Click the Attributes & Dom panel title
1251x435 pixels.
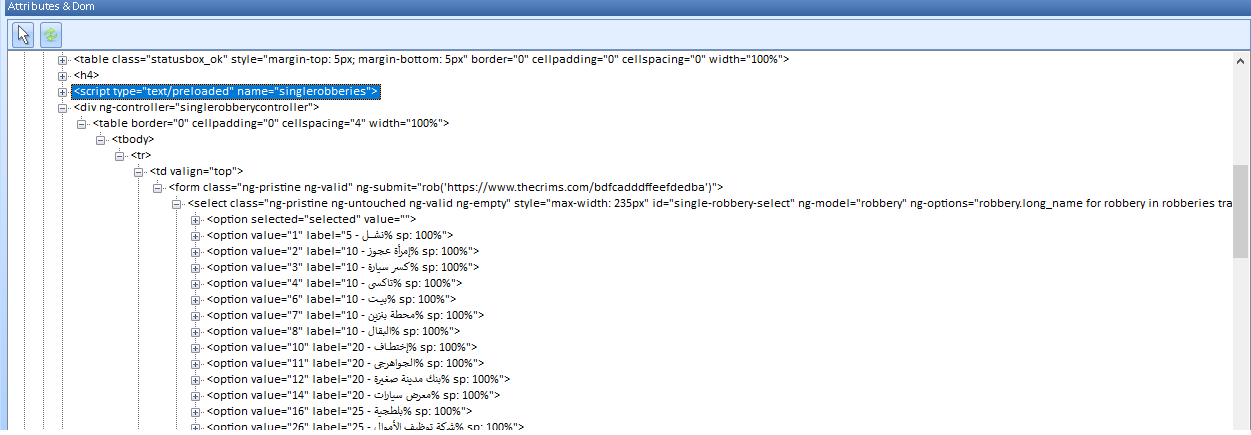tap(50, 7)
